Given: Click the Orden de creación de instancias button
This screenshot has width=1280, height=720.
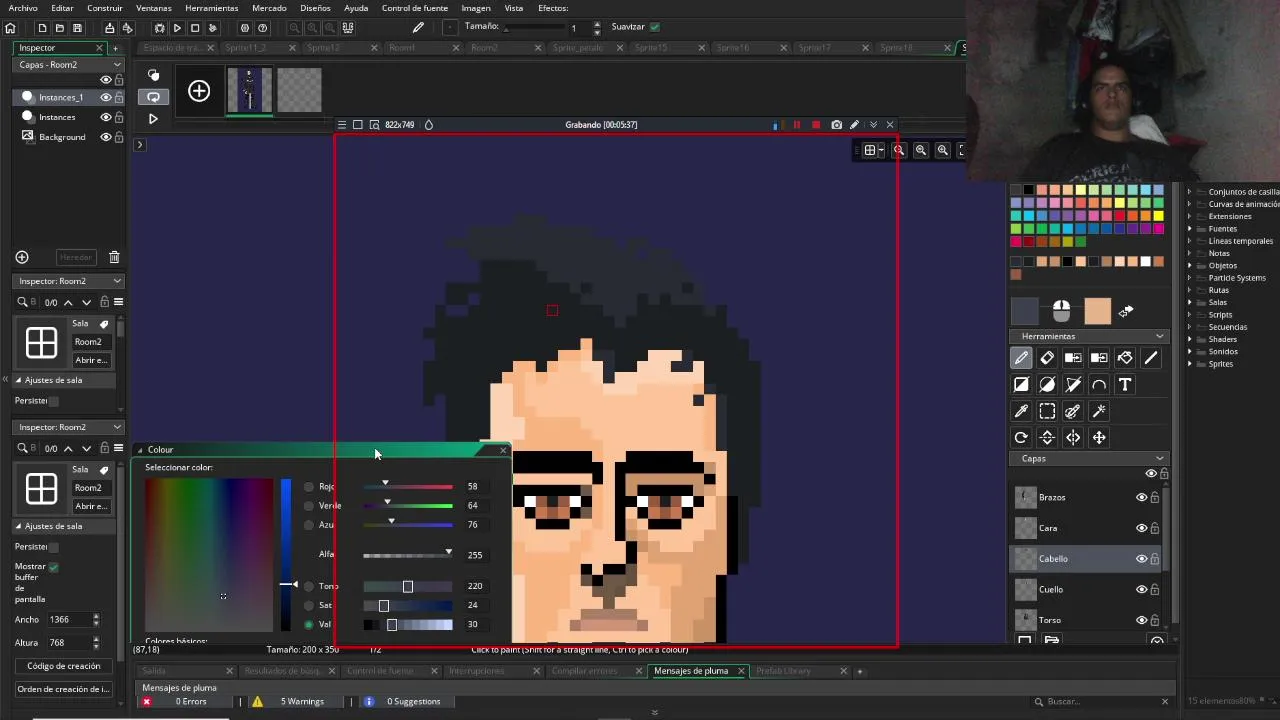Looking at the screenshot, I should [x=64, y=689].
